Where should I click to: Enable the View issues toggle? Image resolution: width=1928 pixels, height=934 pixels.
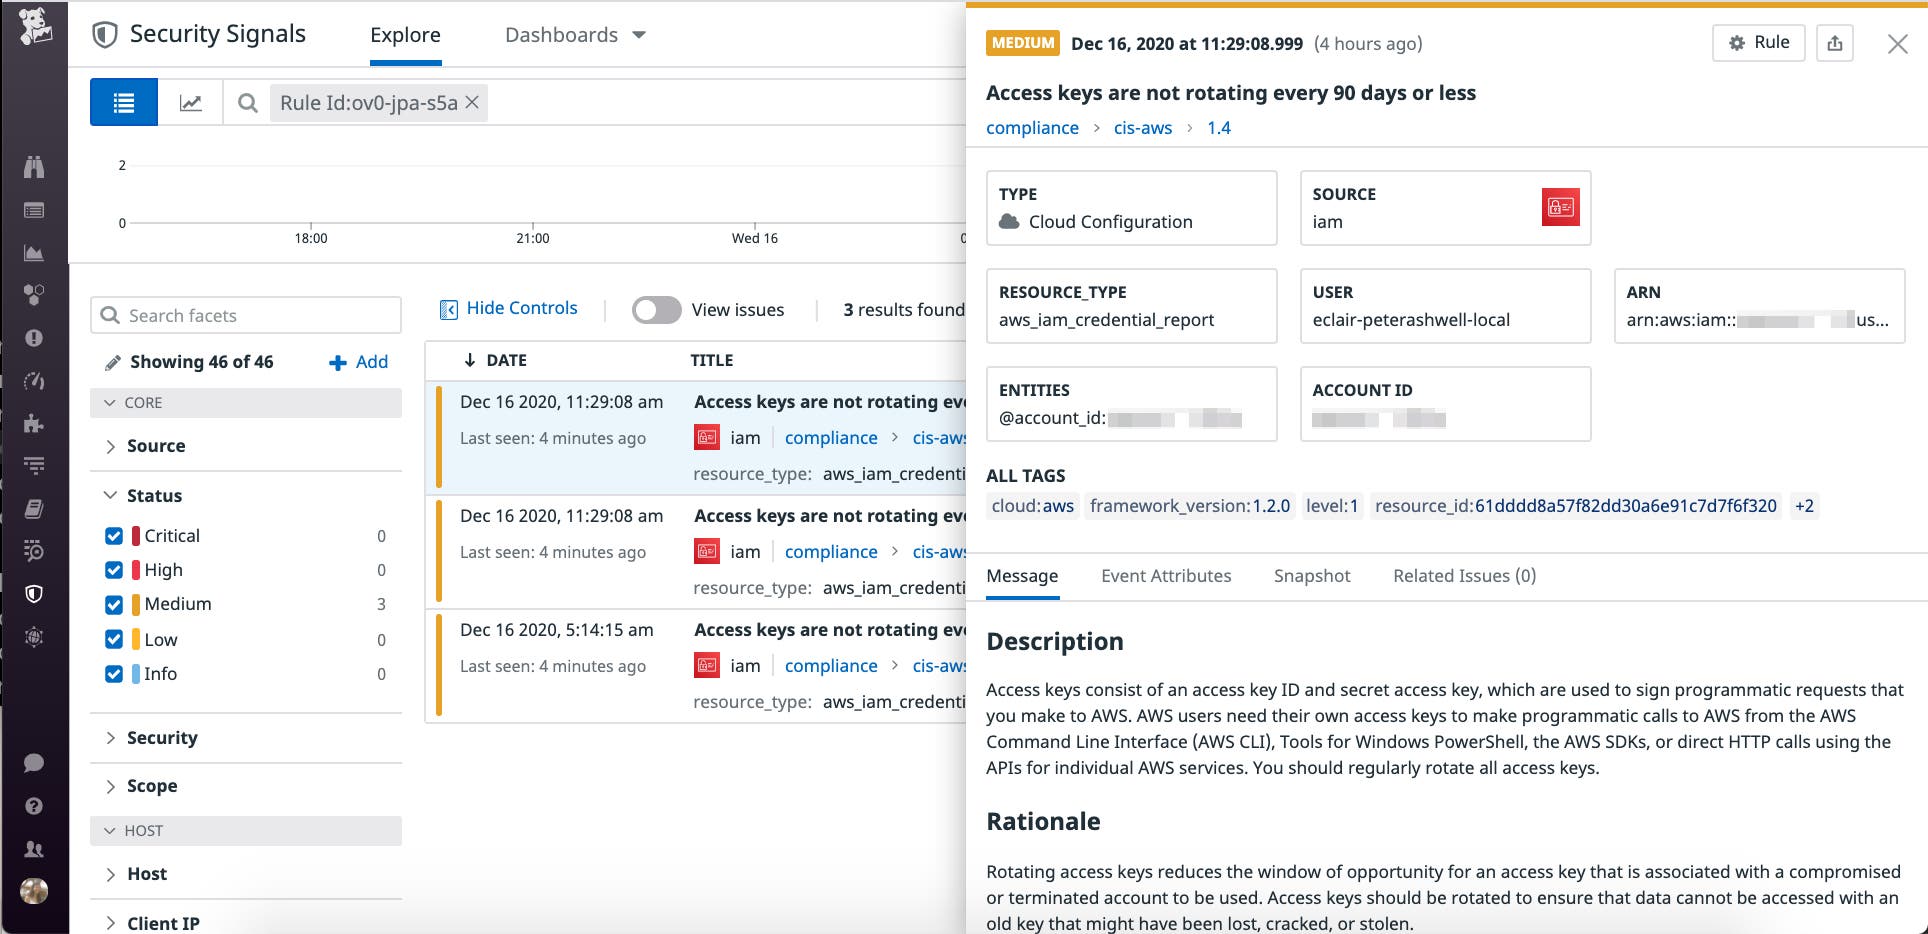click(x=656, y=310)
